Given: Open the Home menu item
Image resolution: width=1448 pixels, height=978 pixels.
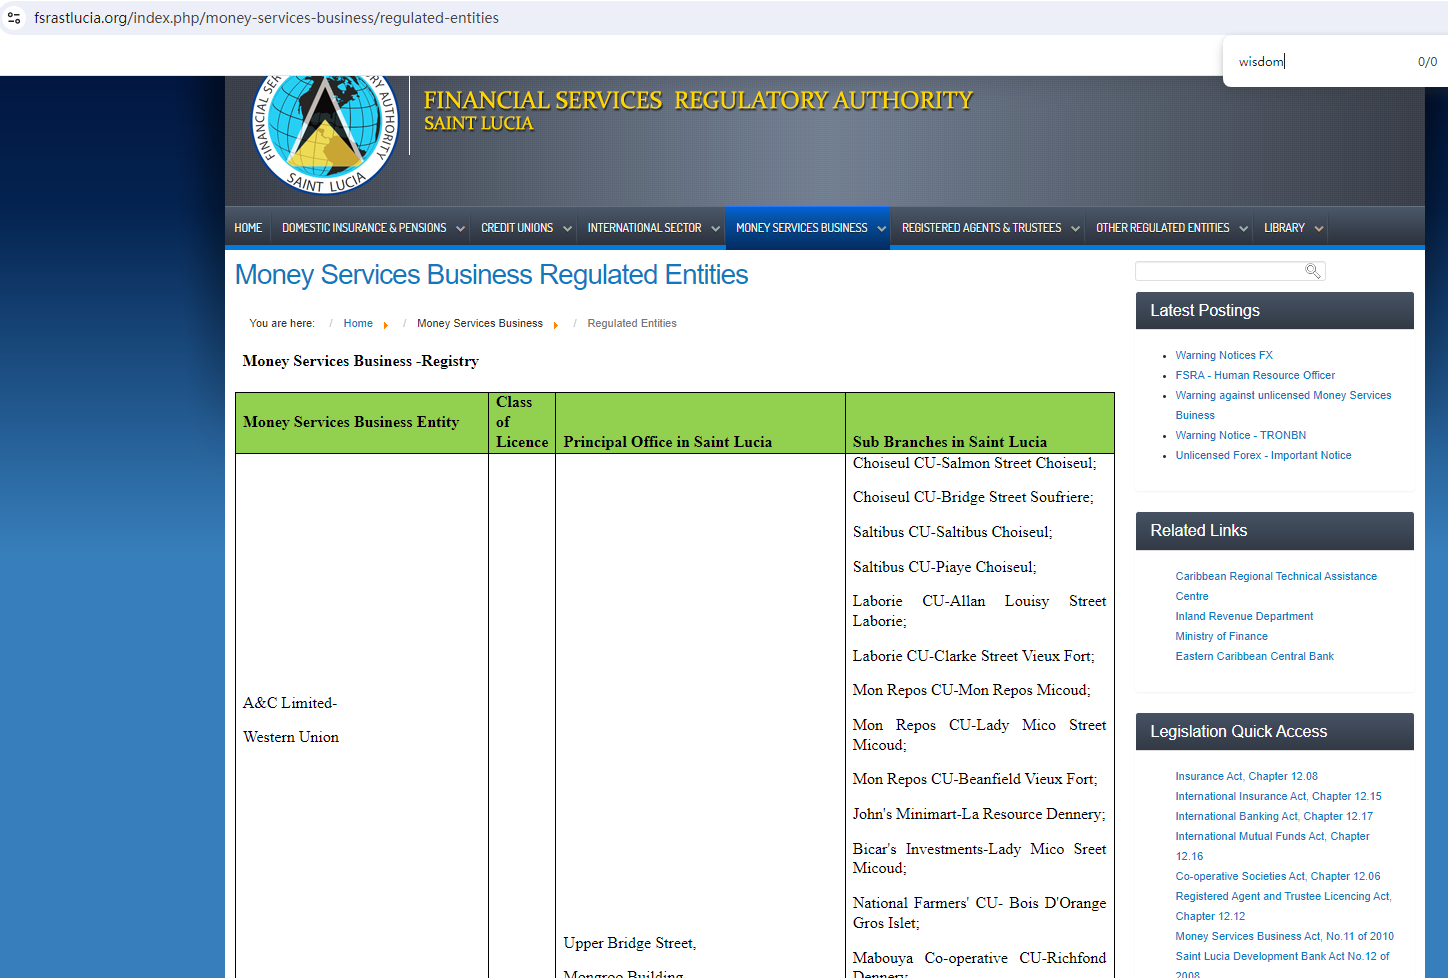Looking at the screenshot, I should point(248,228).
